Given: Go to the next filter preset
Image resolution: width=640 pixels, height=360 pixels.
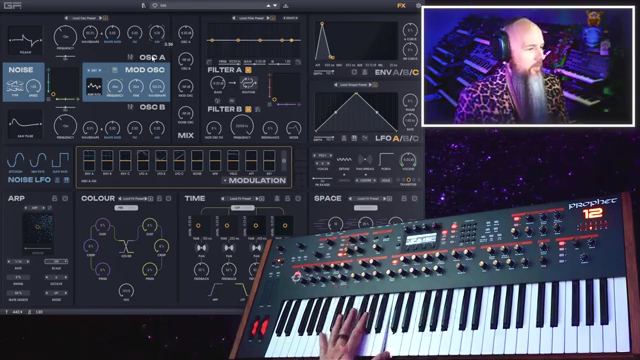Looking at the screenshot, I should click(x=268, y=18).
